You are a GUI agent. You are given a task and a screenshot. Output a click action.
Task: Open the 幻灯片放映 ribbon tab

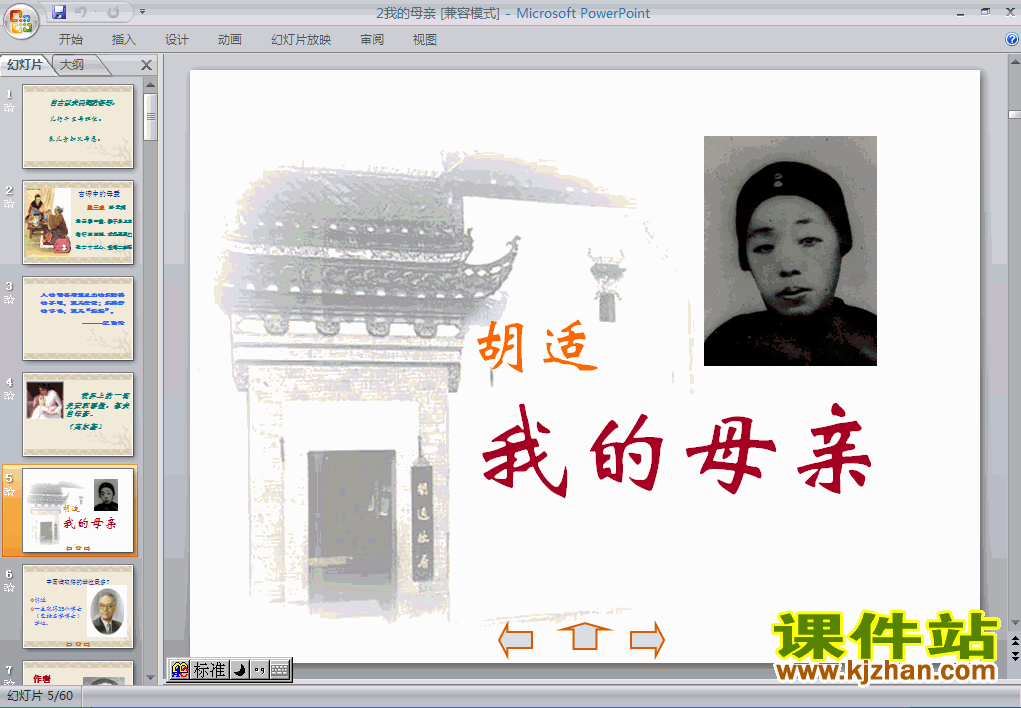[x=301, y=40]
